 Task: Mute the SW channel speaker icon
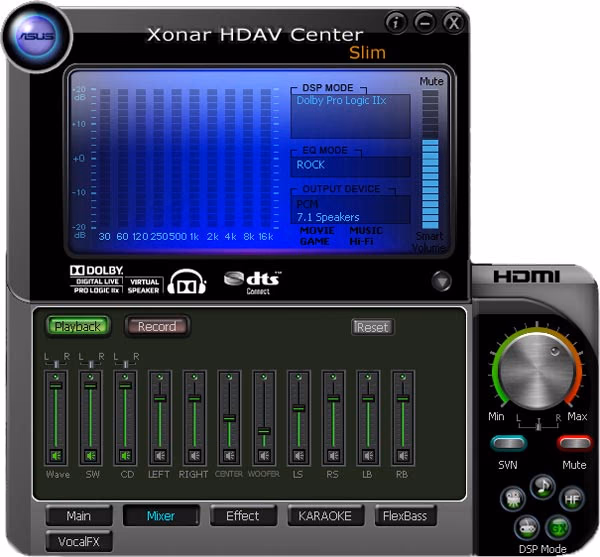[x=91, y=456]
